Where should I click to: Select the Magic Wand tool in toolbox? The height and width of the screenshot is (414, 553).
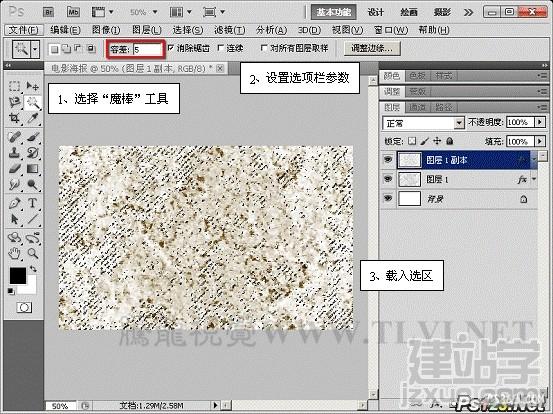coord(32,102)
